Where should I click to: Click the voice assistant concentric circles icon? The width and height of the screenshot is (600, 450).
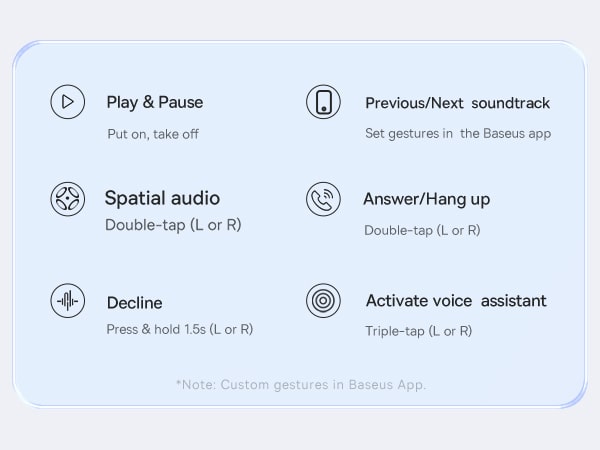(323, 300)
